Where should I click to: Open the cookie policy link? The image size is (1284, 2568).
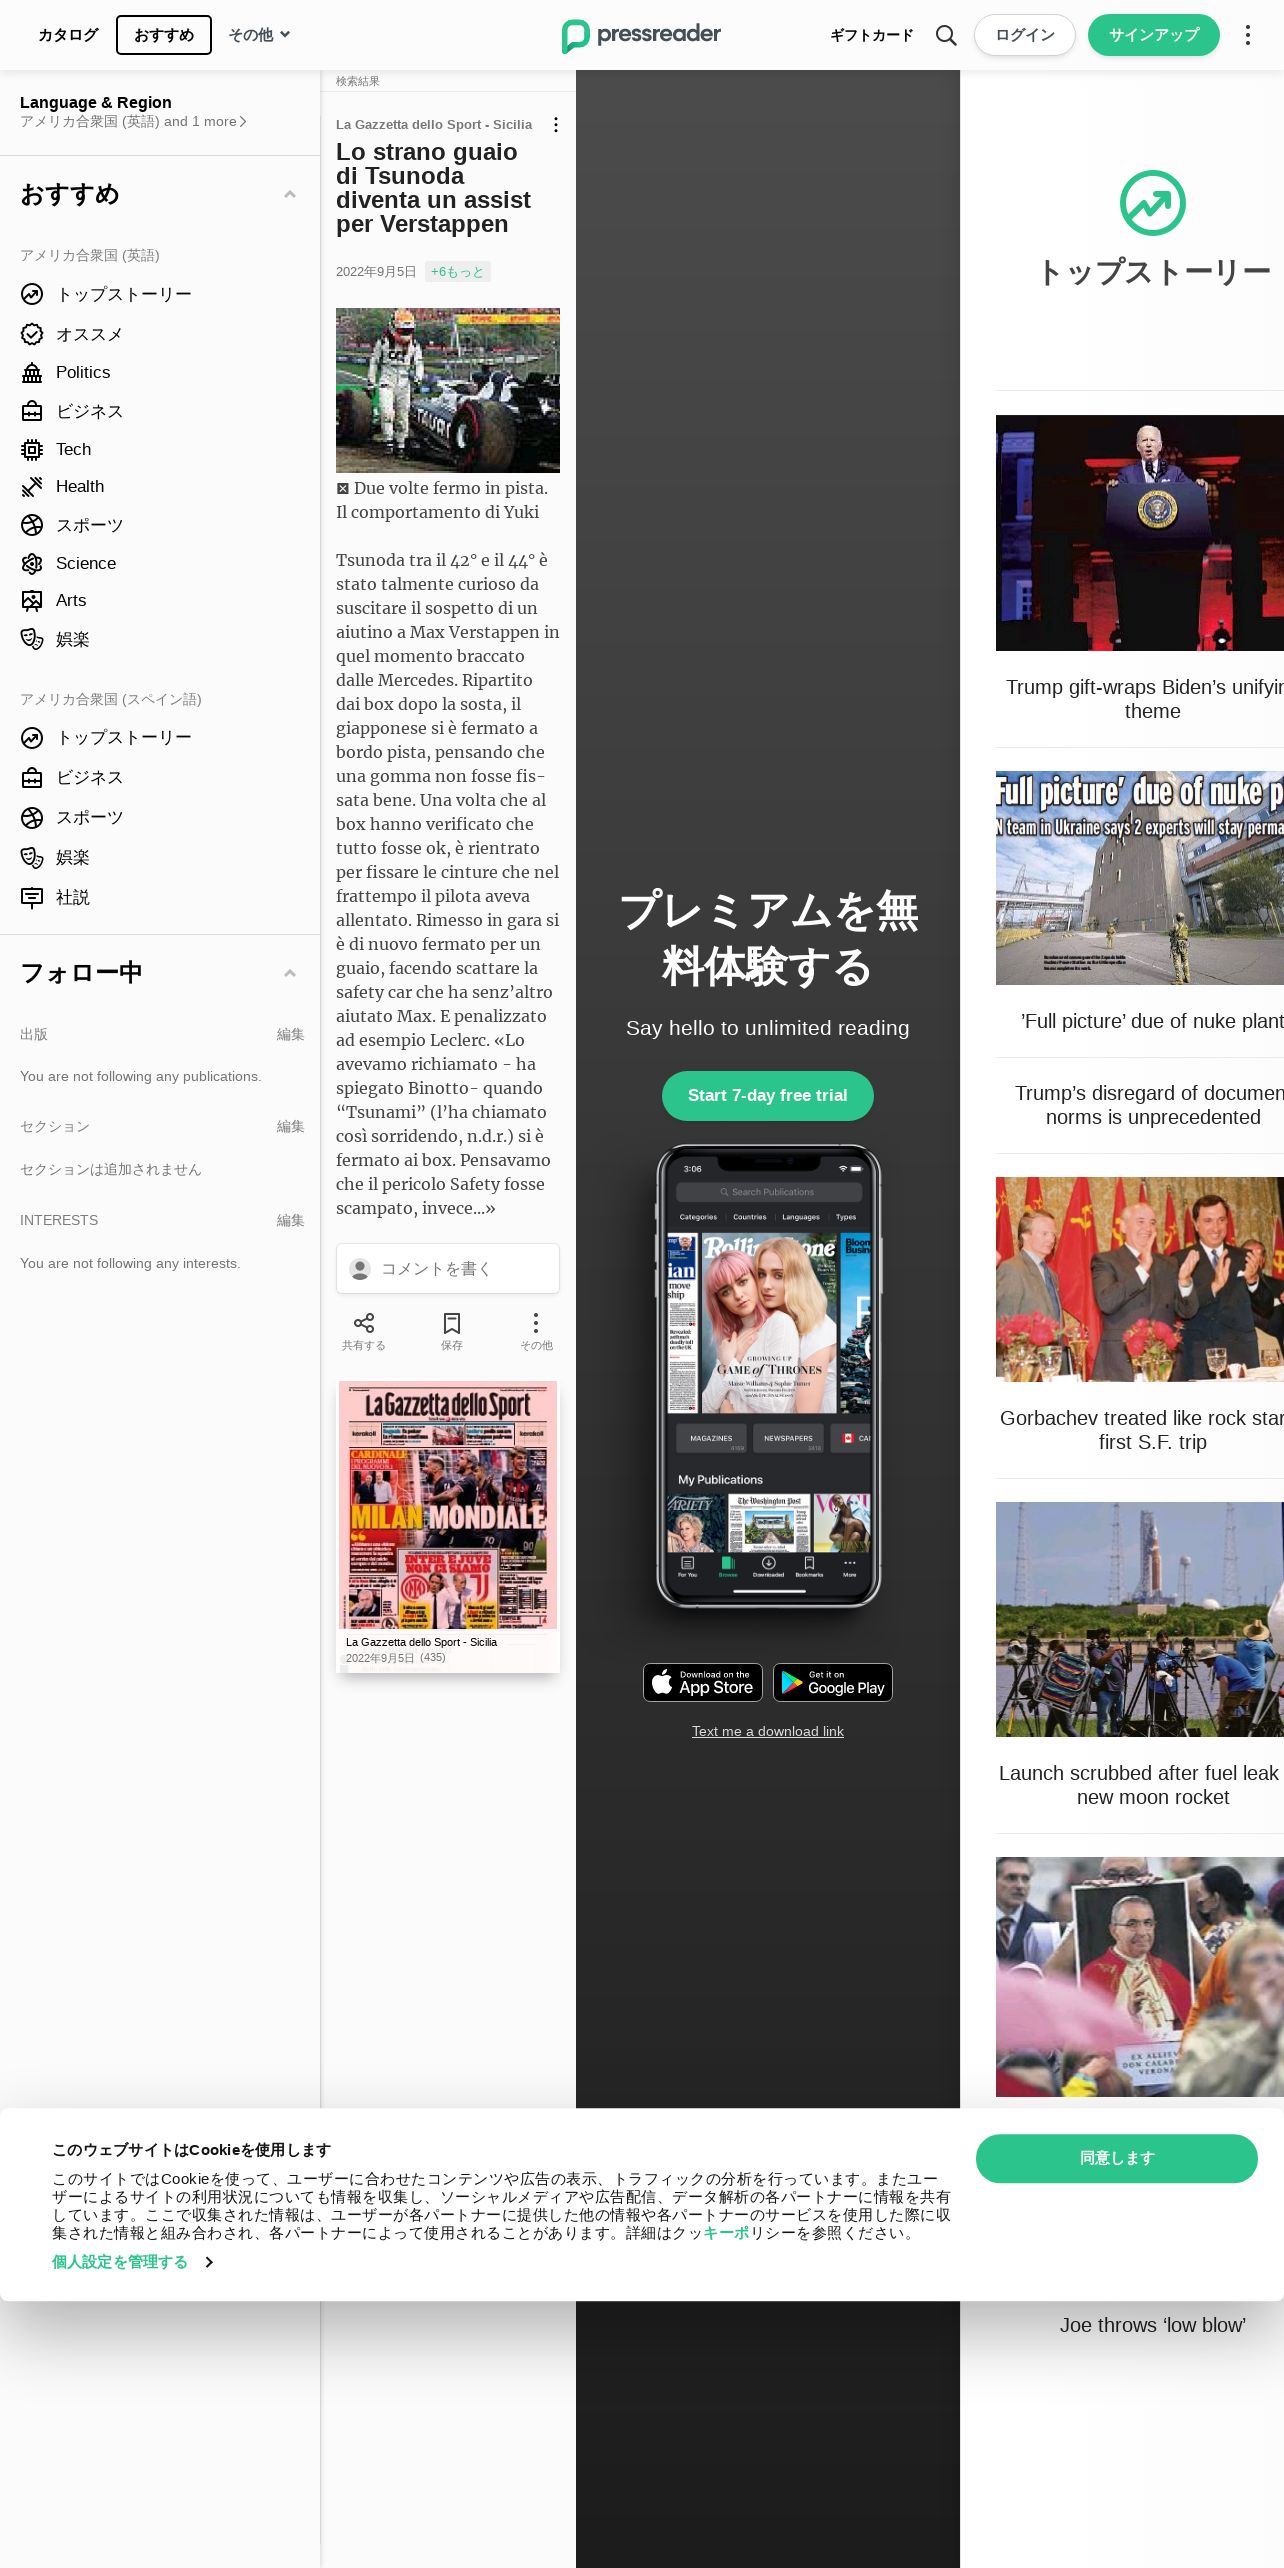[x=726, y=2233]
